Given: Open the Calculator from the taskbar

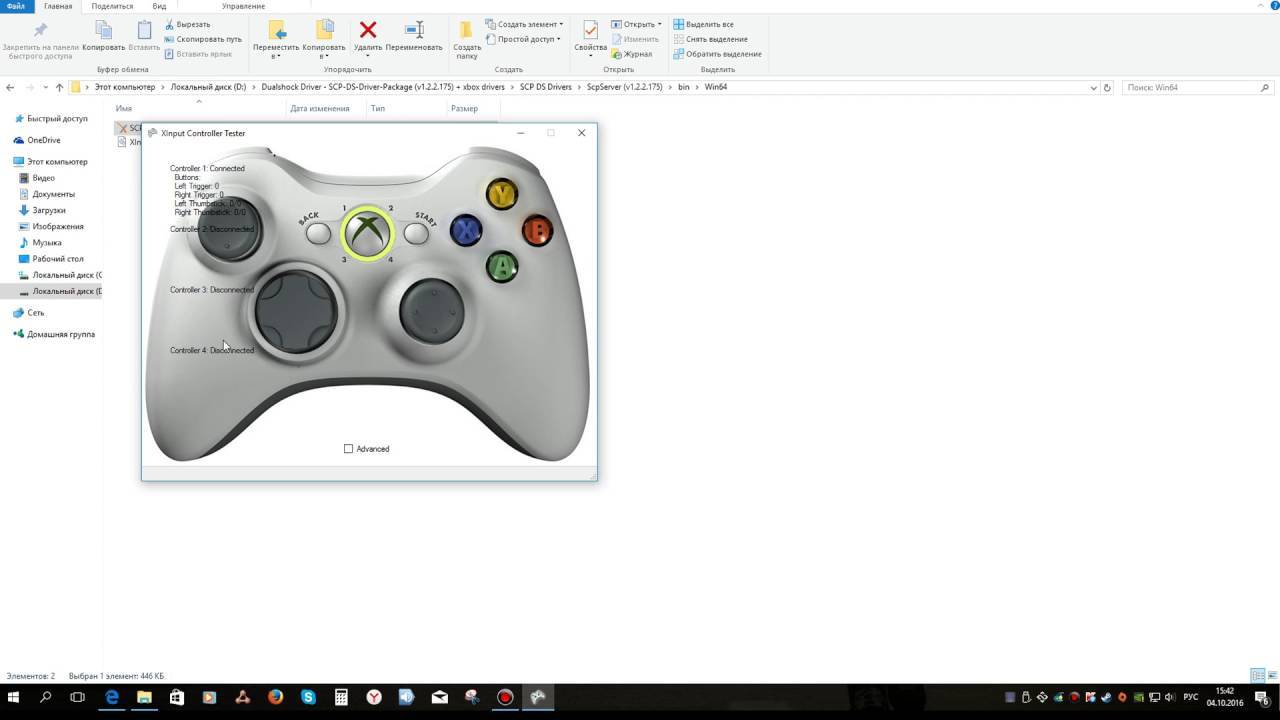Looking at the screenshot, I should [x=341, y=697].
